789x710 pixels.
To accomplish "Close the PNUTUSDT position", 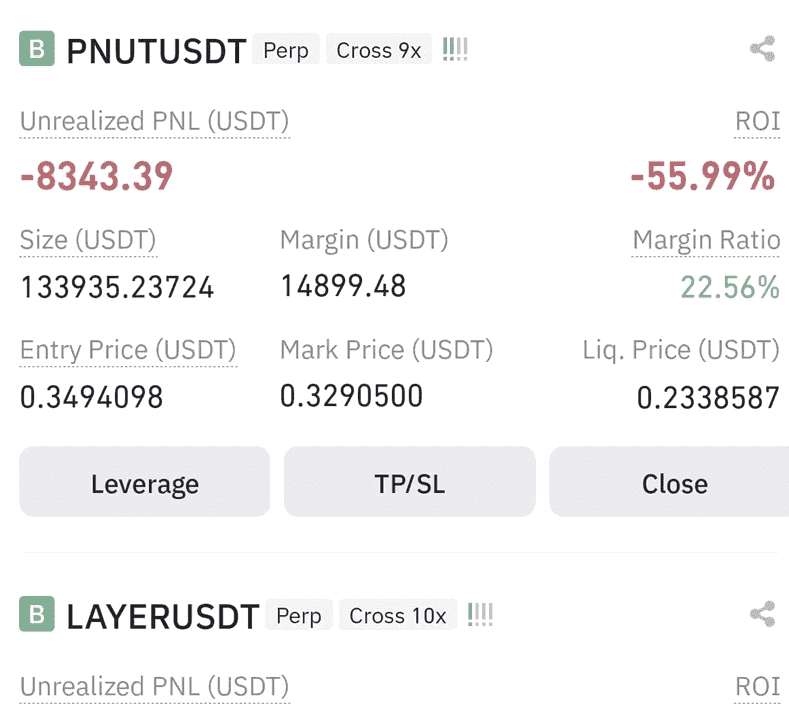I will pos(670,482).
